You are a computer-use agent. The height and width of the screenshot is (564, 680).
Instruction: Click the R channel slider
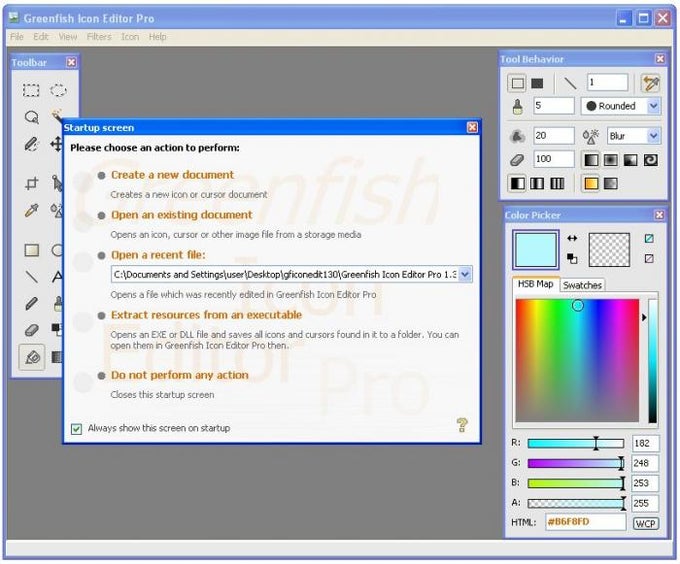[x=575, y=443]
